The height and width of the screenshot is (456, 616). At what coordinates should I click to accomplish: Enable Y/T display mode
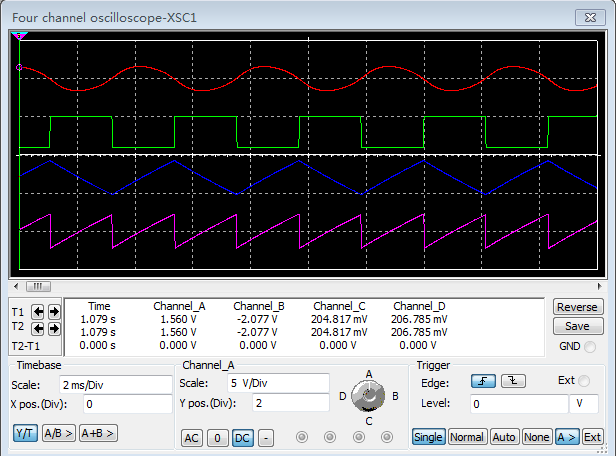26,433
